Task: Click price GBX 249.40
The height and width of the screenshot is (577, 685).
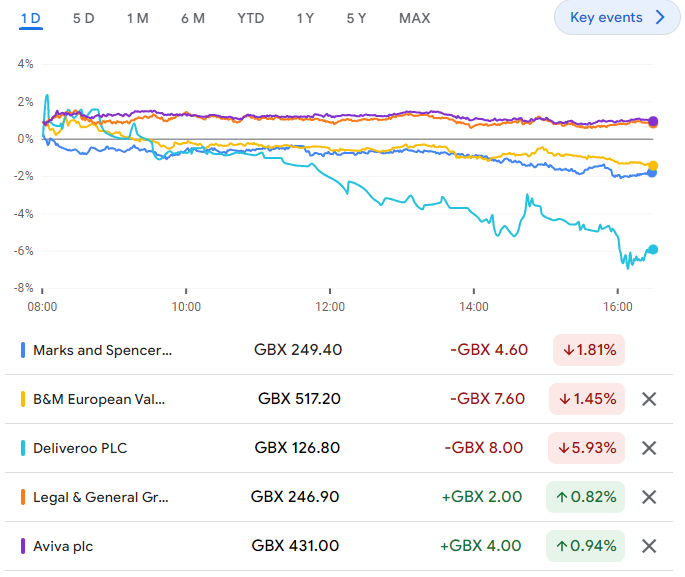Action: point(298,350)
